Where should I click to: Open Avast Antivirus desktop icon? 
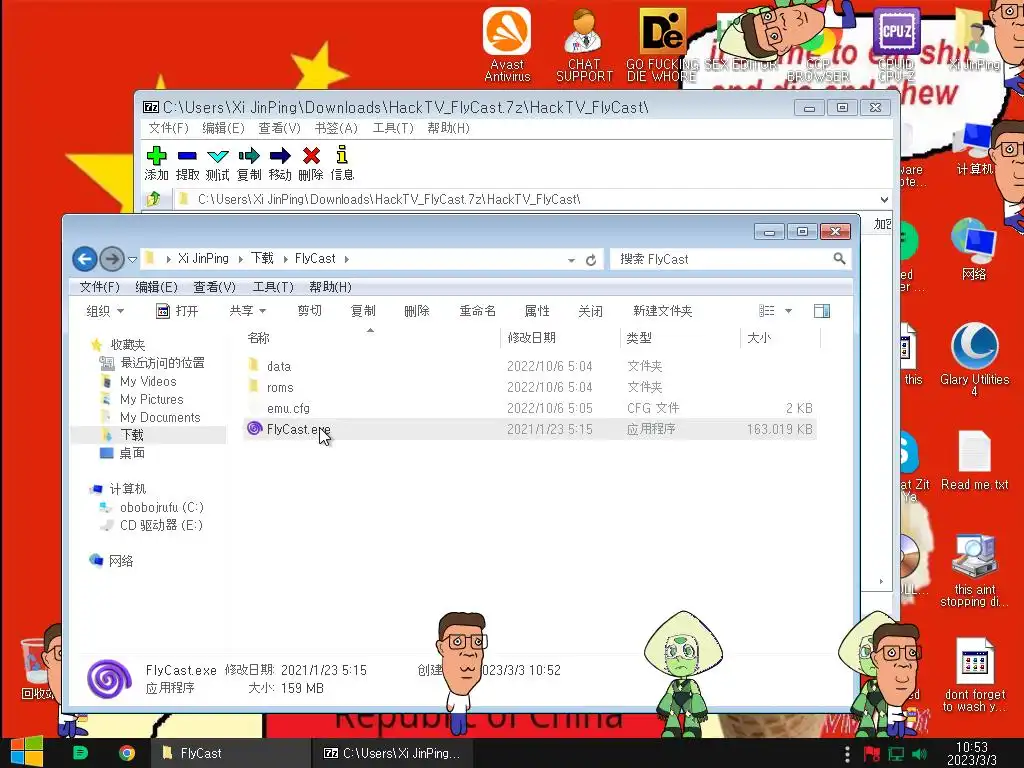point(507,44)
